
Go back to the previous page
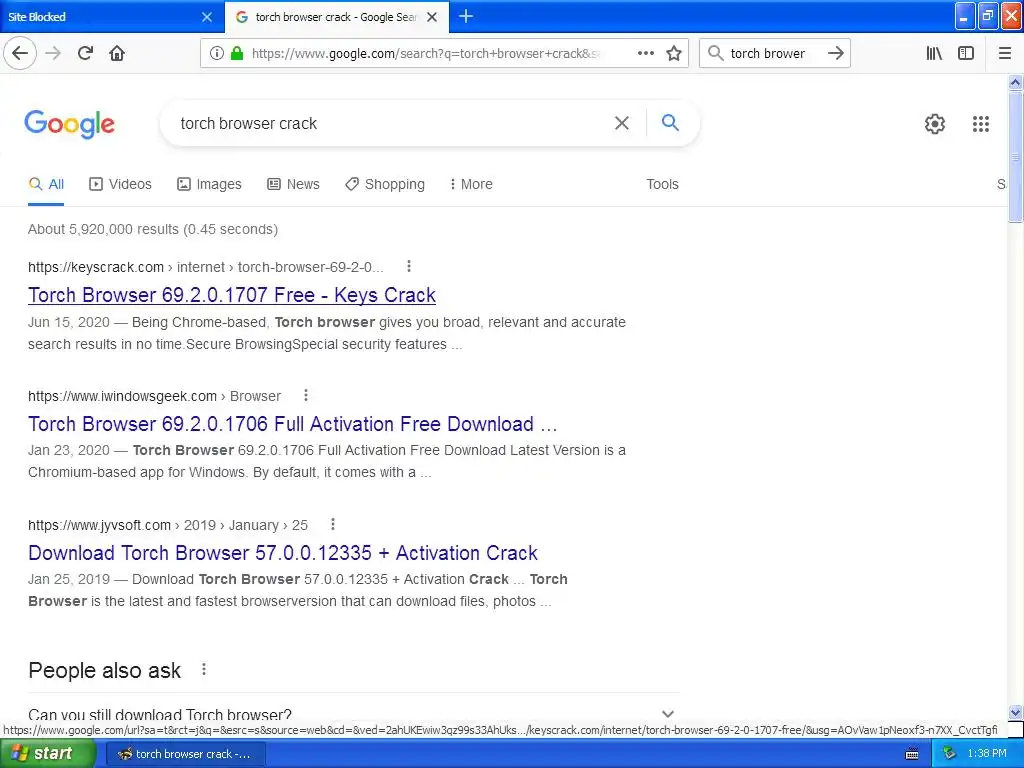tap(20, 53)
